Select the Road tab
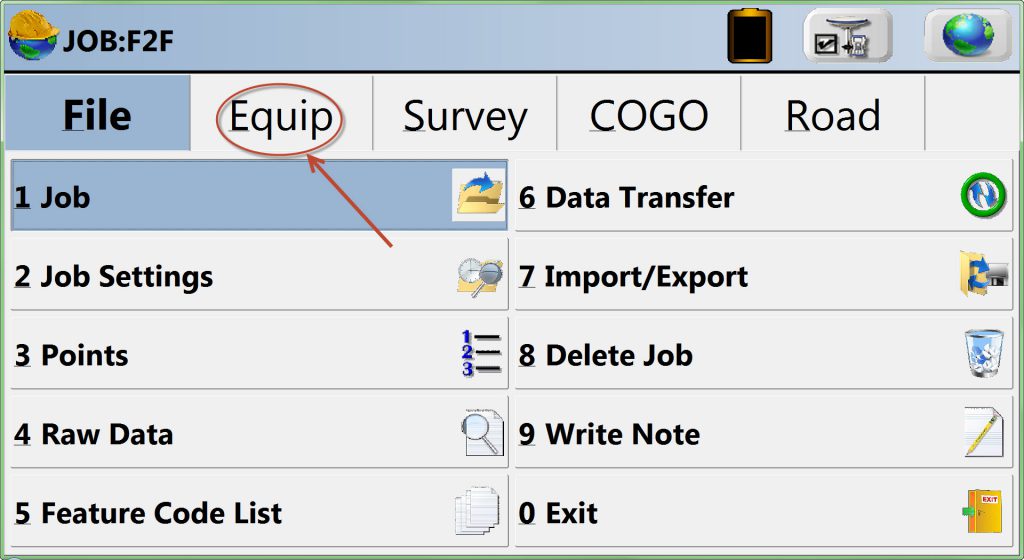The height and width of the screenshot is (560, 1024). click(x=833, y=115)
